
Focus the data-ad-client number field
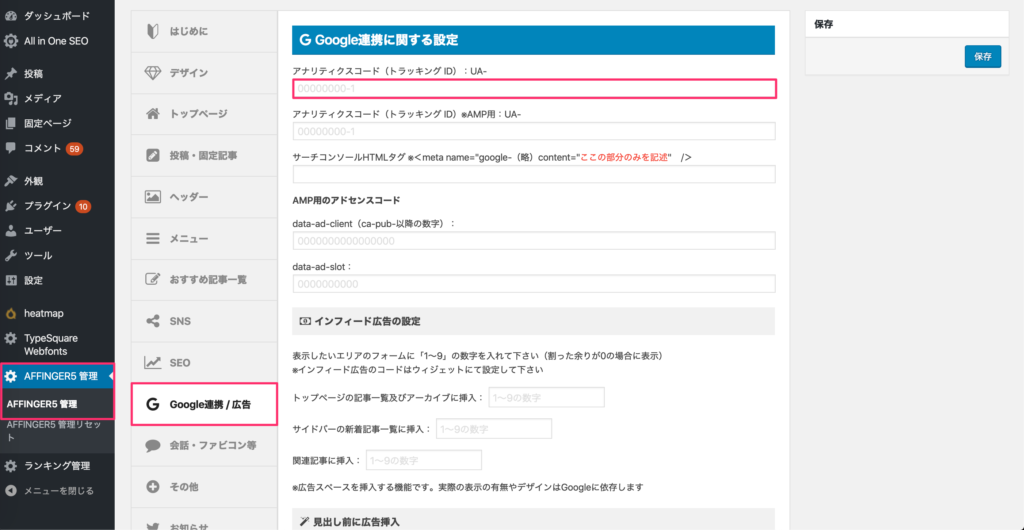(534, 241)
